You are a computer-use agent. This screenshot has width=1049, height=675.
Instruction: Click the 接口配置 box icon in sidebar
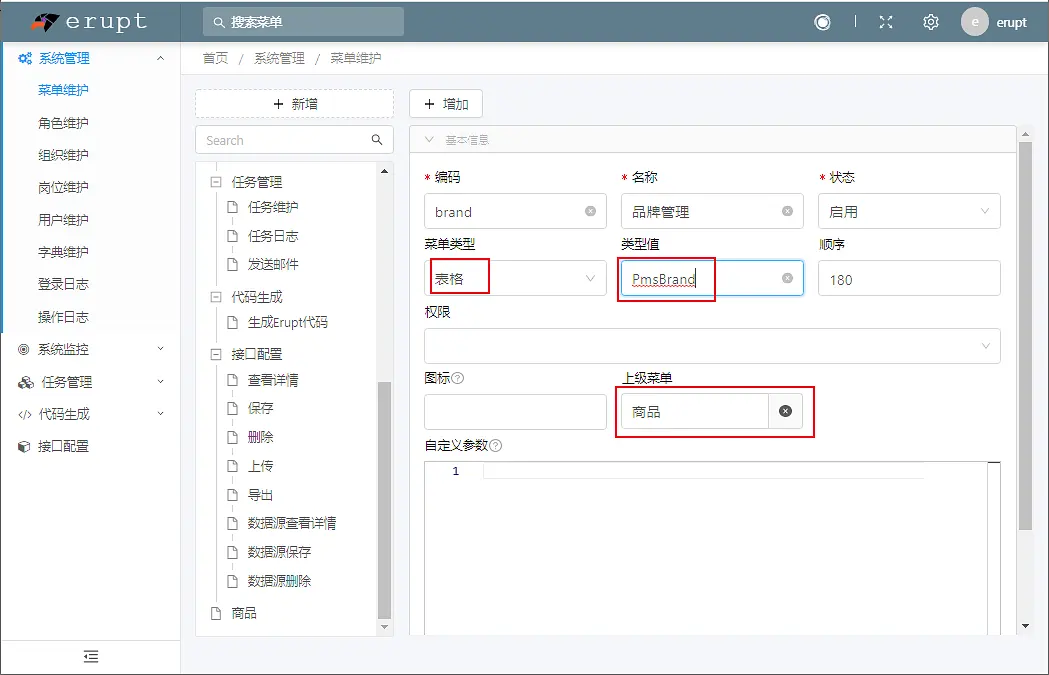click(24, 446)
